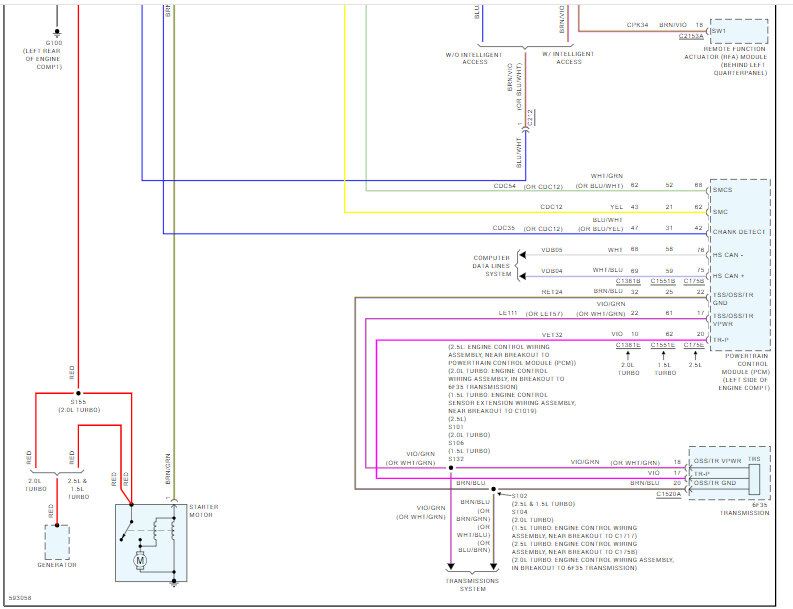793x609 pixels.
Task: Select the arrowhead on the VDB05 data line
Action: [523, 255]
